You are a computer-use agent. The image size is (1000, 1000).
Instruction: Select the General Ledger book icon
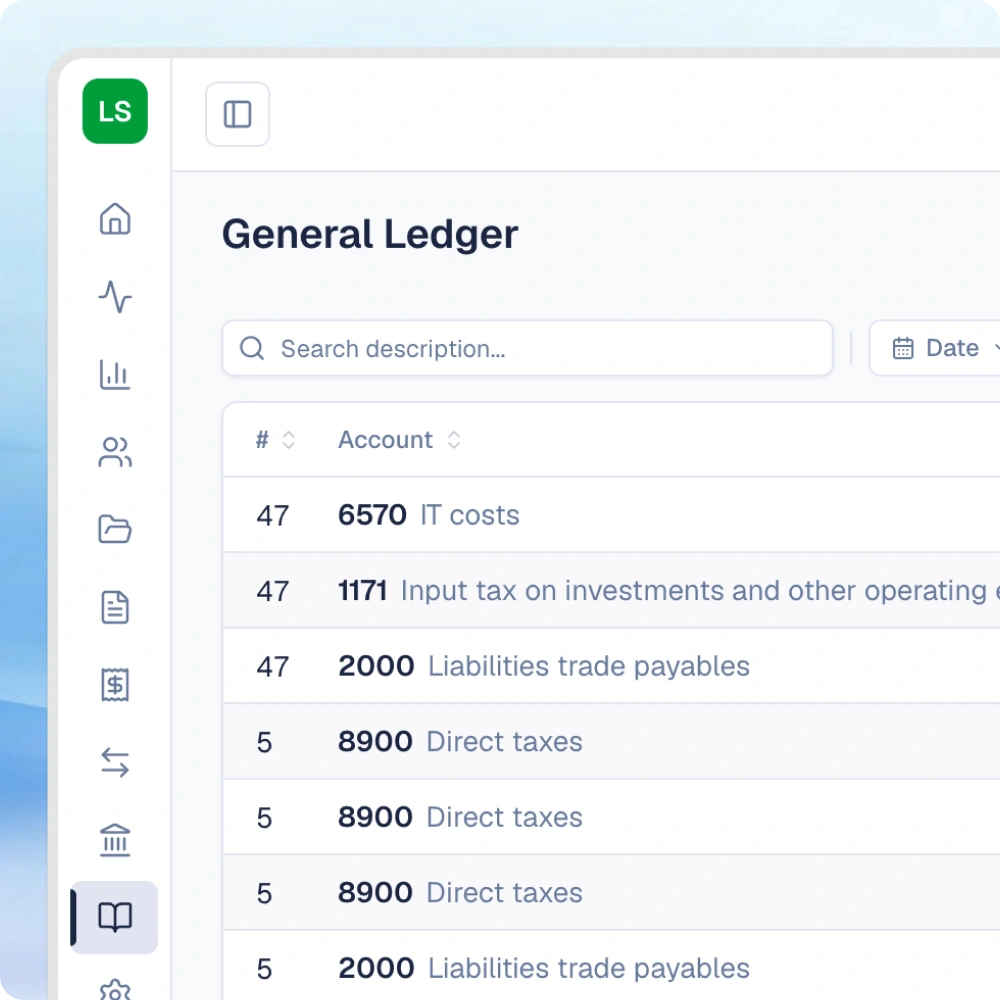pos(115,917)
